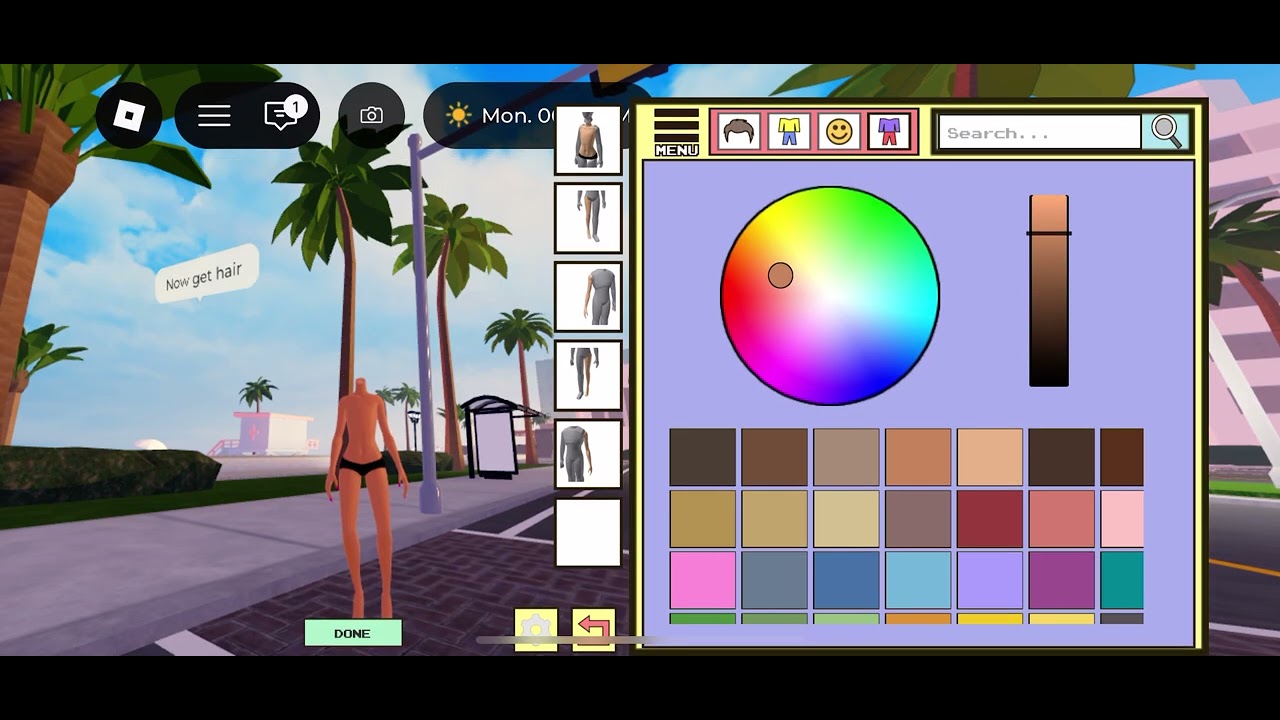Open the yellow gear settings button
Screen dimensions: 1280x720
[x=536, y=629]
